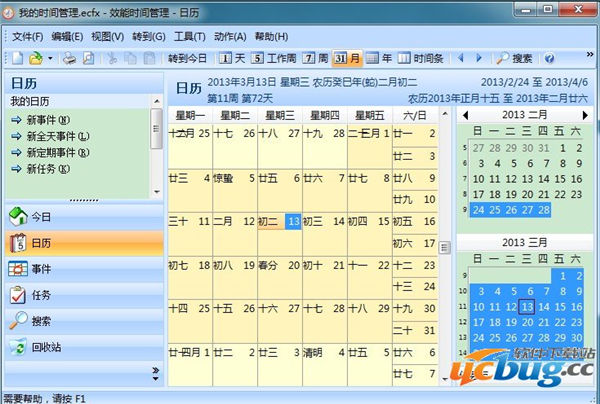The height and width of the screenshot is (404, 600).
Task: Open the 日历 navigation pane item
Action: point(84,243)
